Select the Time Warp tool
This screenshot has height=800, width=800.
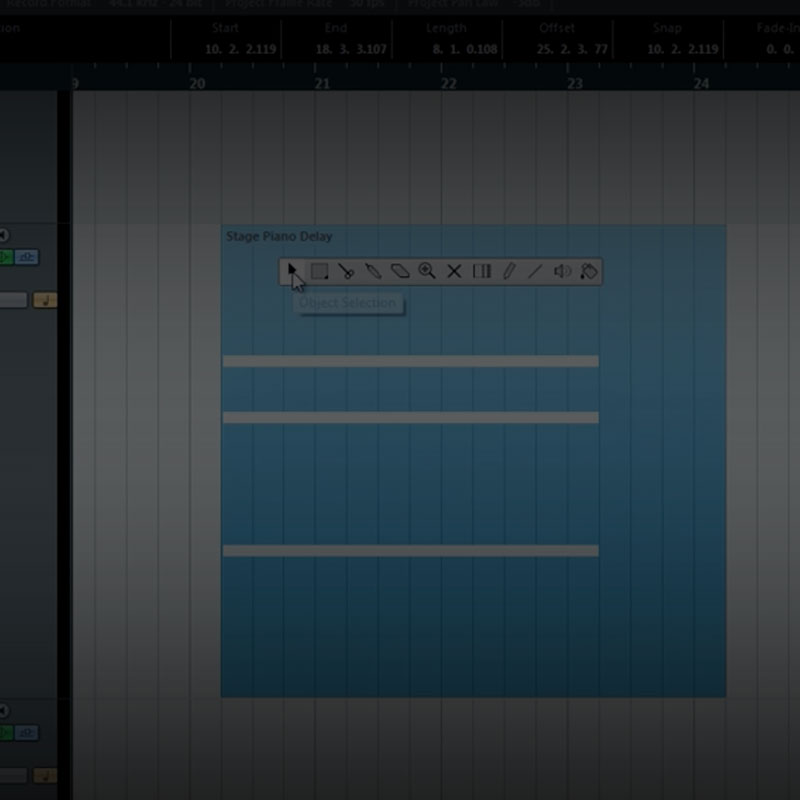click(x=482, y=271)
